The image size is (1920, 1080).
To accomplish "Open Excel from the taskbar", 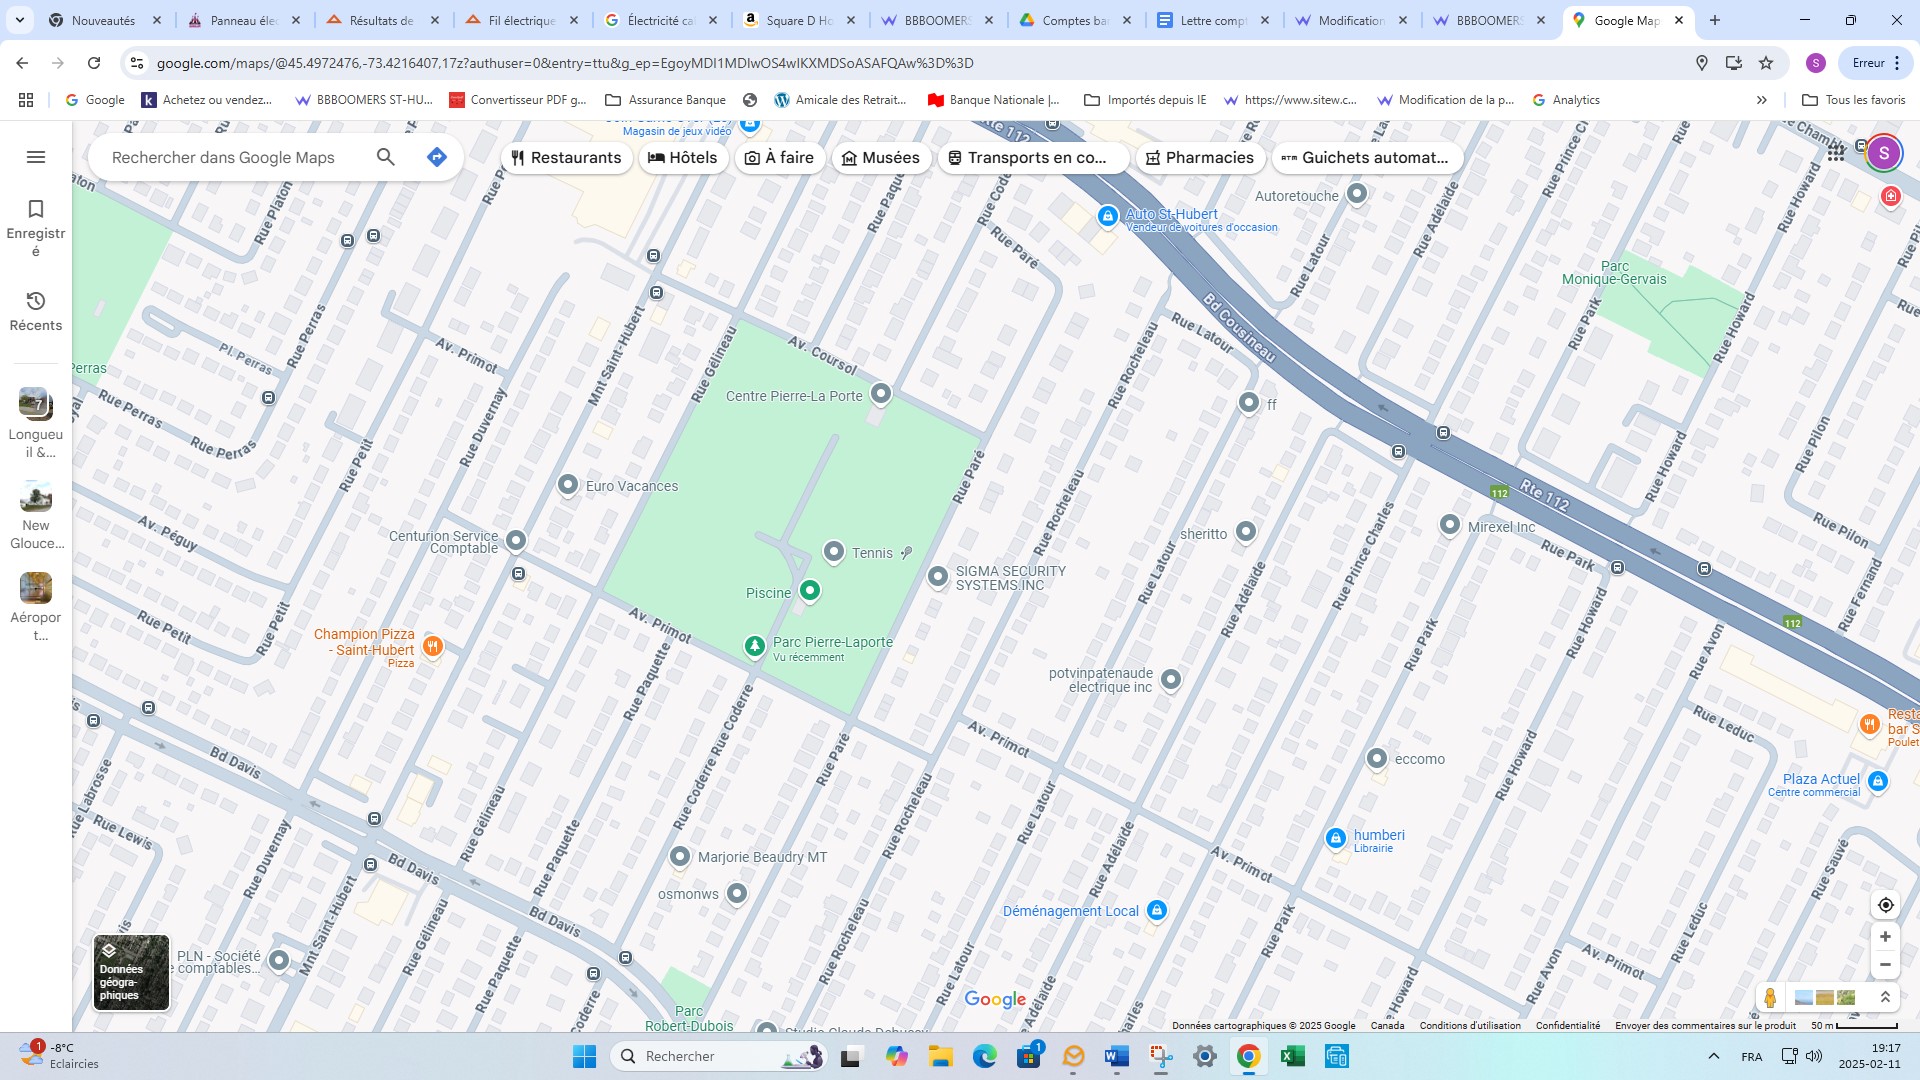I will pos(1292,1056).
